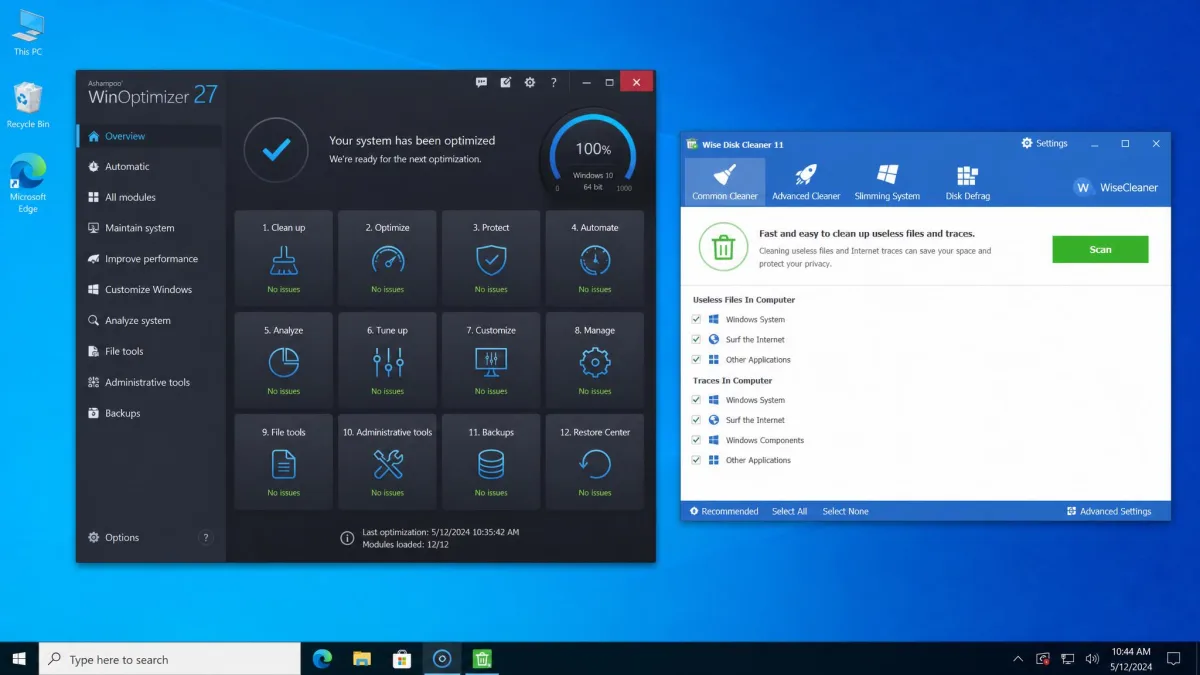Uncheck Surf the Internet under Traces In Computer
Viewport: 1200px width, 675px height.
coord(696,420)
